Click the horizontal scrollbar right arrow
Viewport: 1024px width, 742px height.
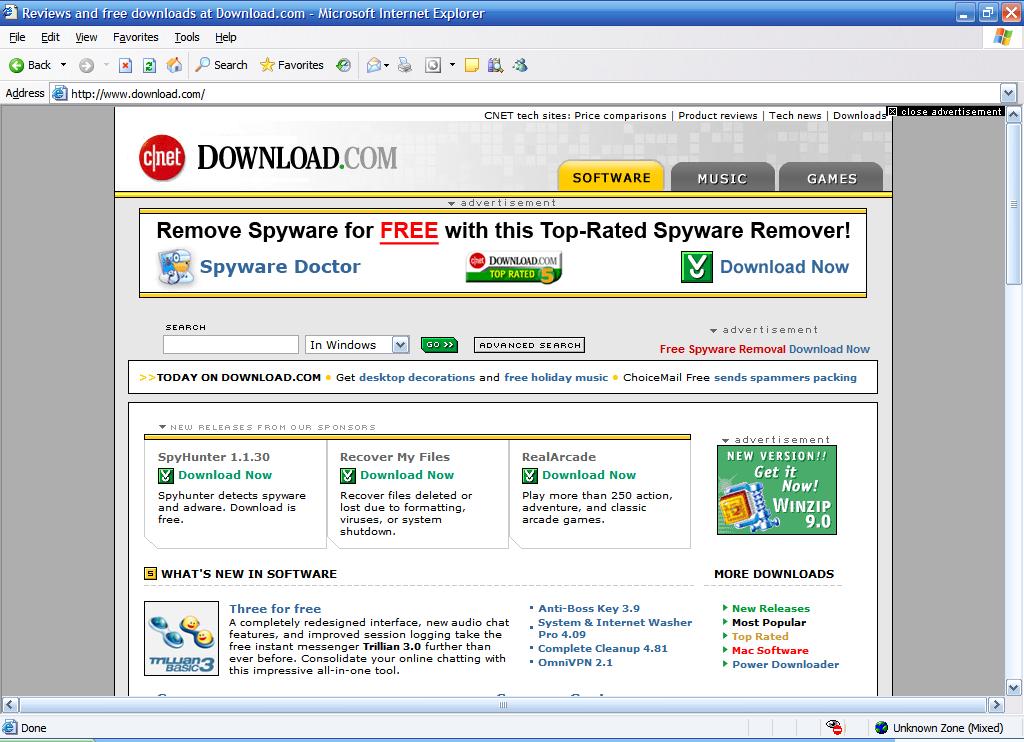pos(996,705)
